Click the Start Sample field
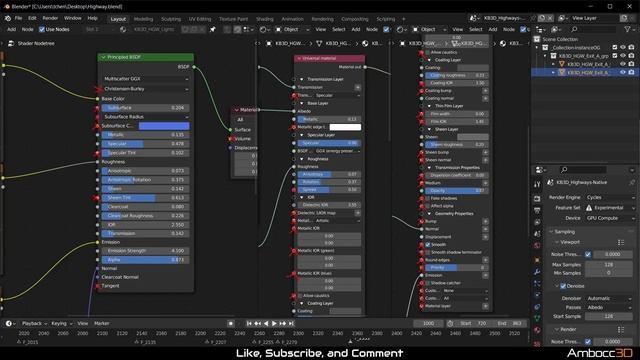The height and width of the screenshot is (360, 640). tap(609, 316)
